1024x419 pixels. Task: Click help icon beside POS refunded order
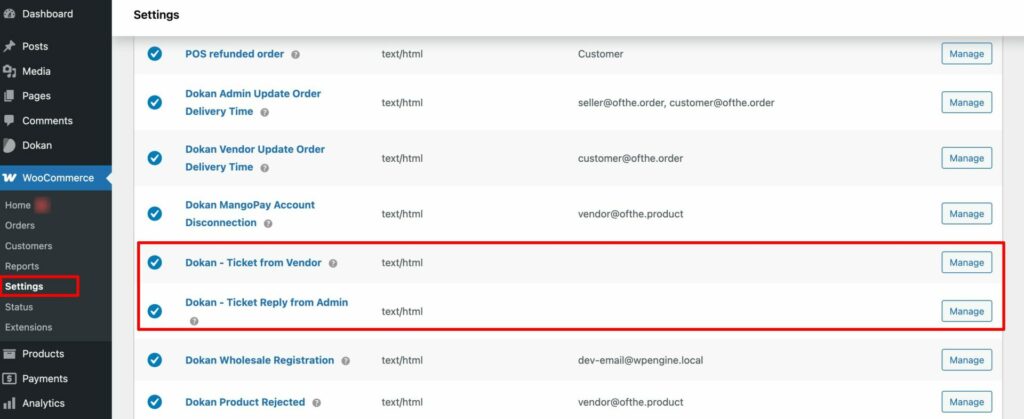pos(295,54)
